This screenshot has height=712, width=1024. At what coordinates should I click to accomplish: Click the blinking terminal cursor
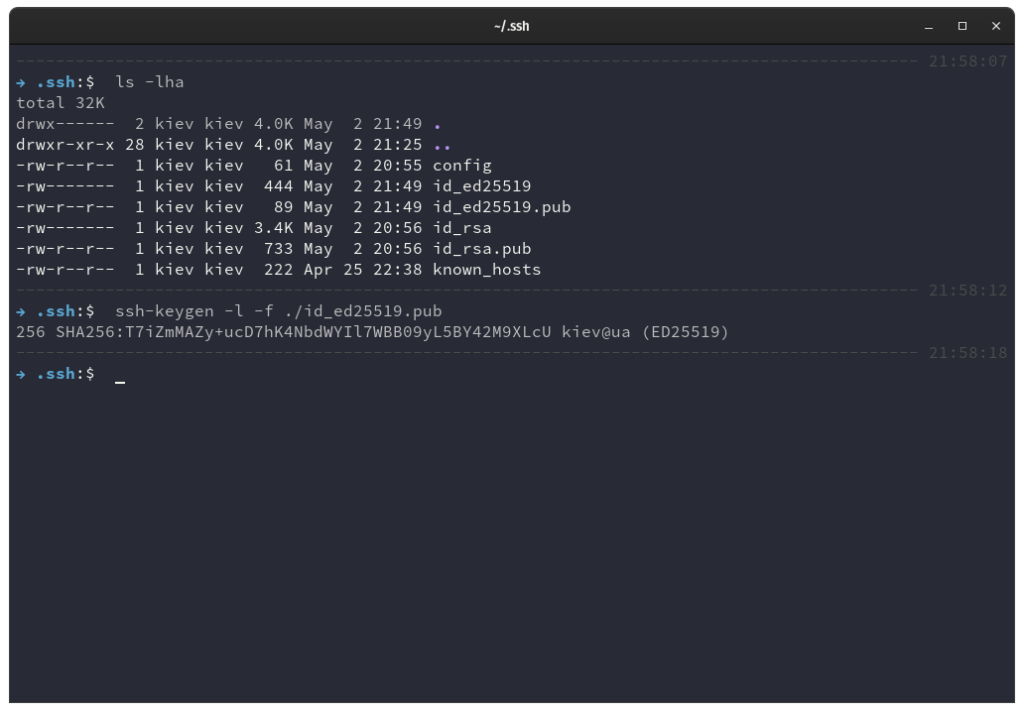pos(119,378)
